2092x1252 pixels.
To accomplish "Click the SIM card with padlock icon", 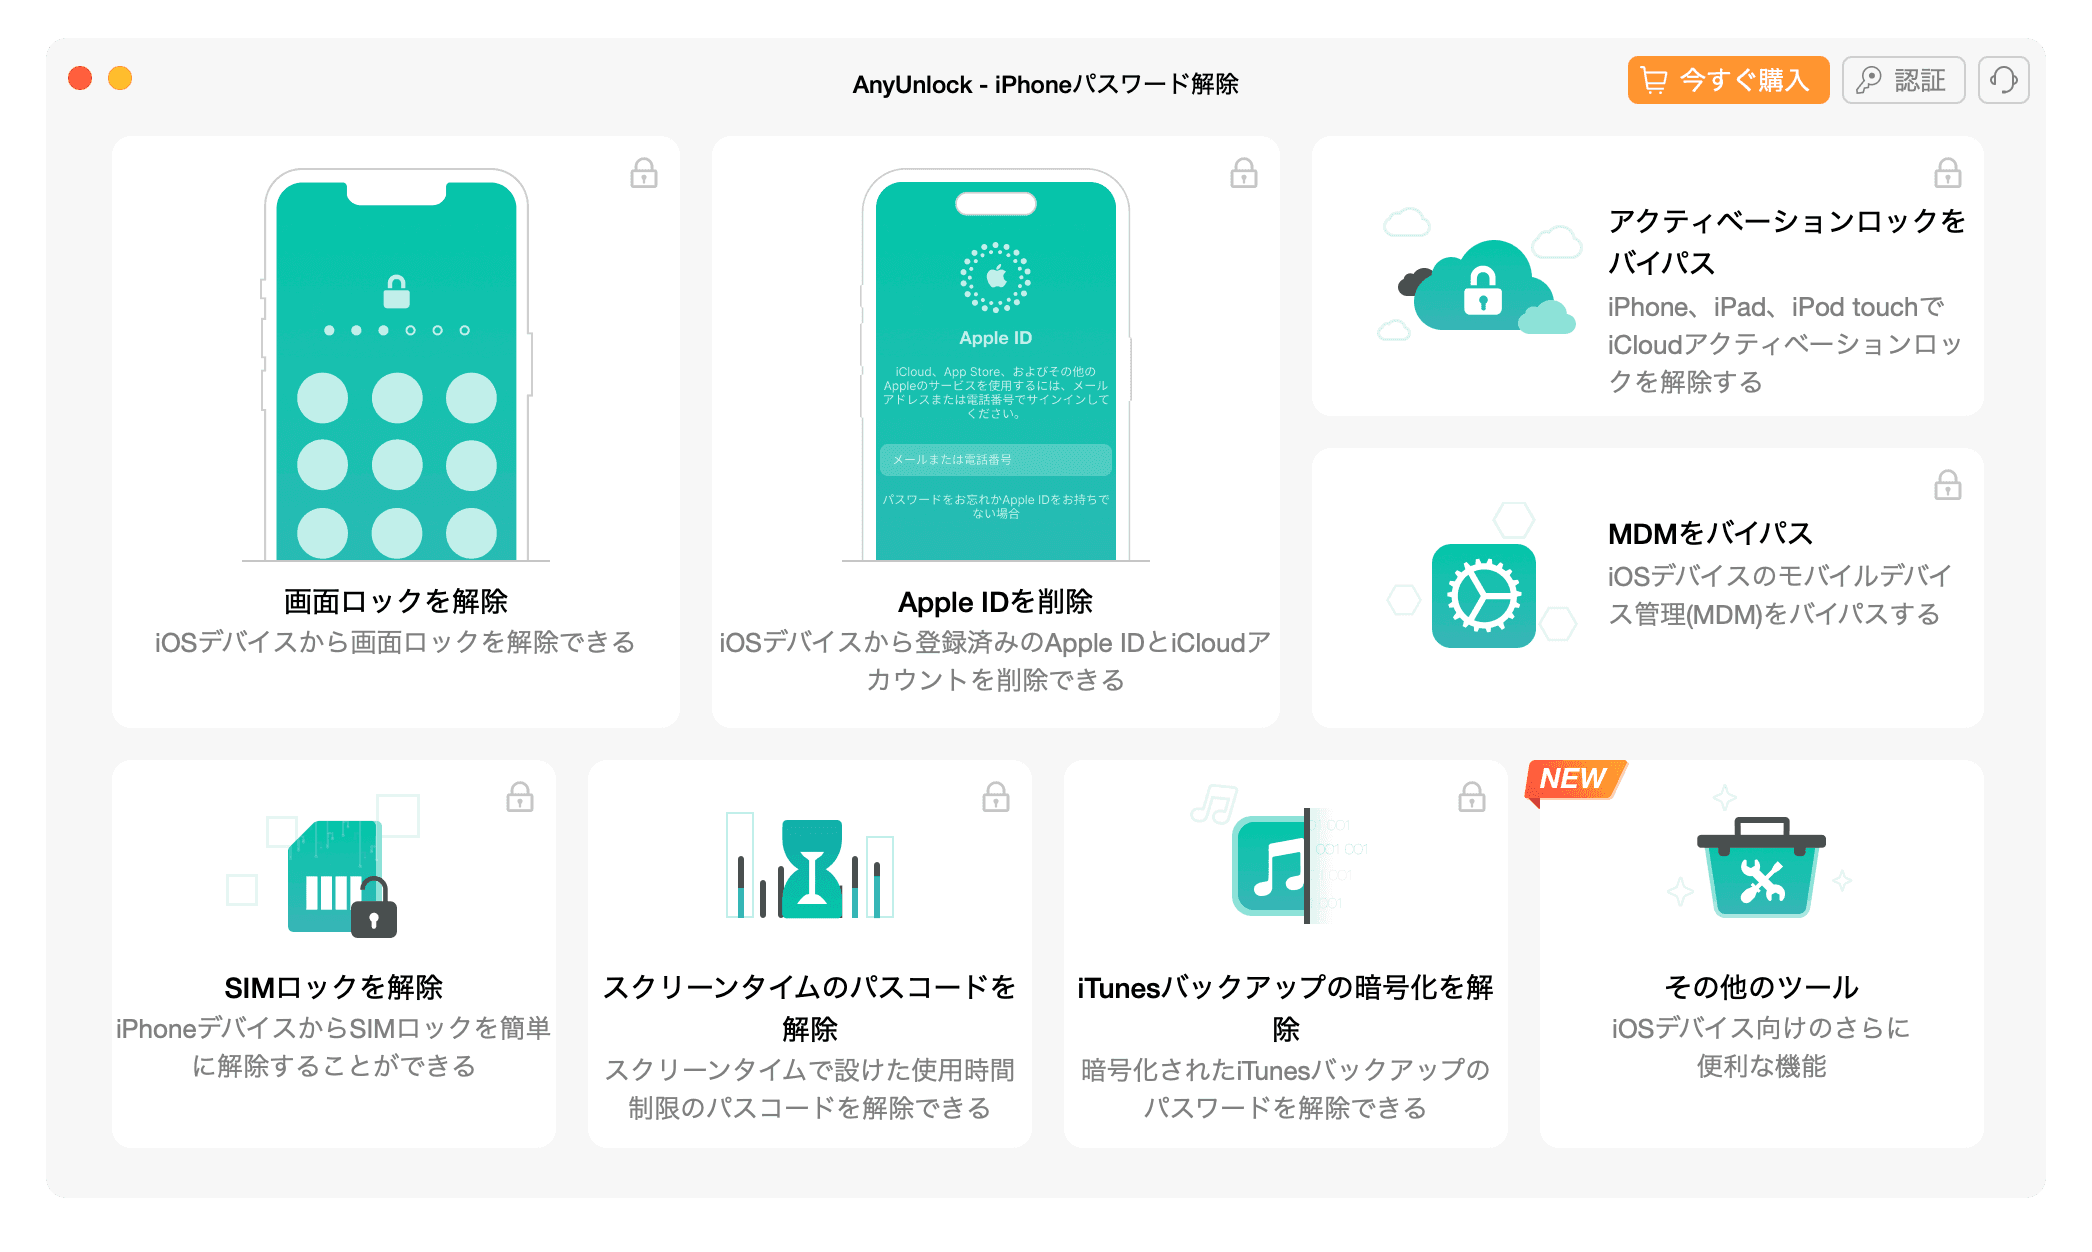I will pos(342,878).
